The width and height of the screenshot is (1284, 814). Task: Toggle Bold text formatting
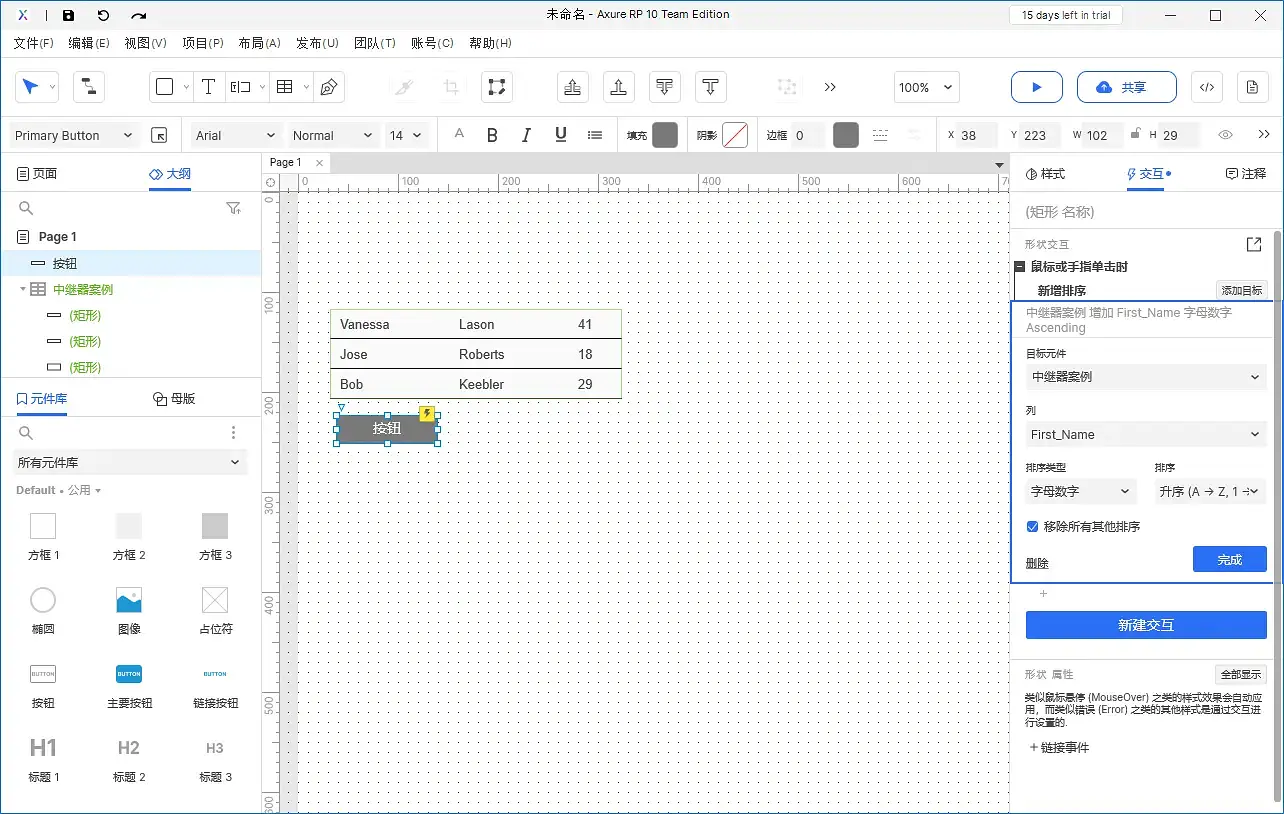492,135
